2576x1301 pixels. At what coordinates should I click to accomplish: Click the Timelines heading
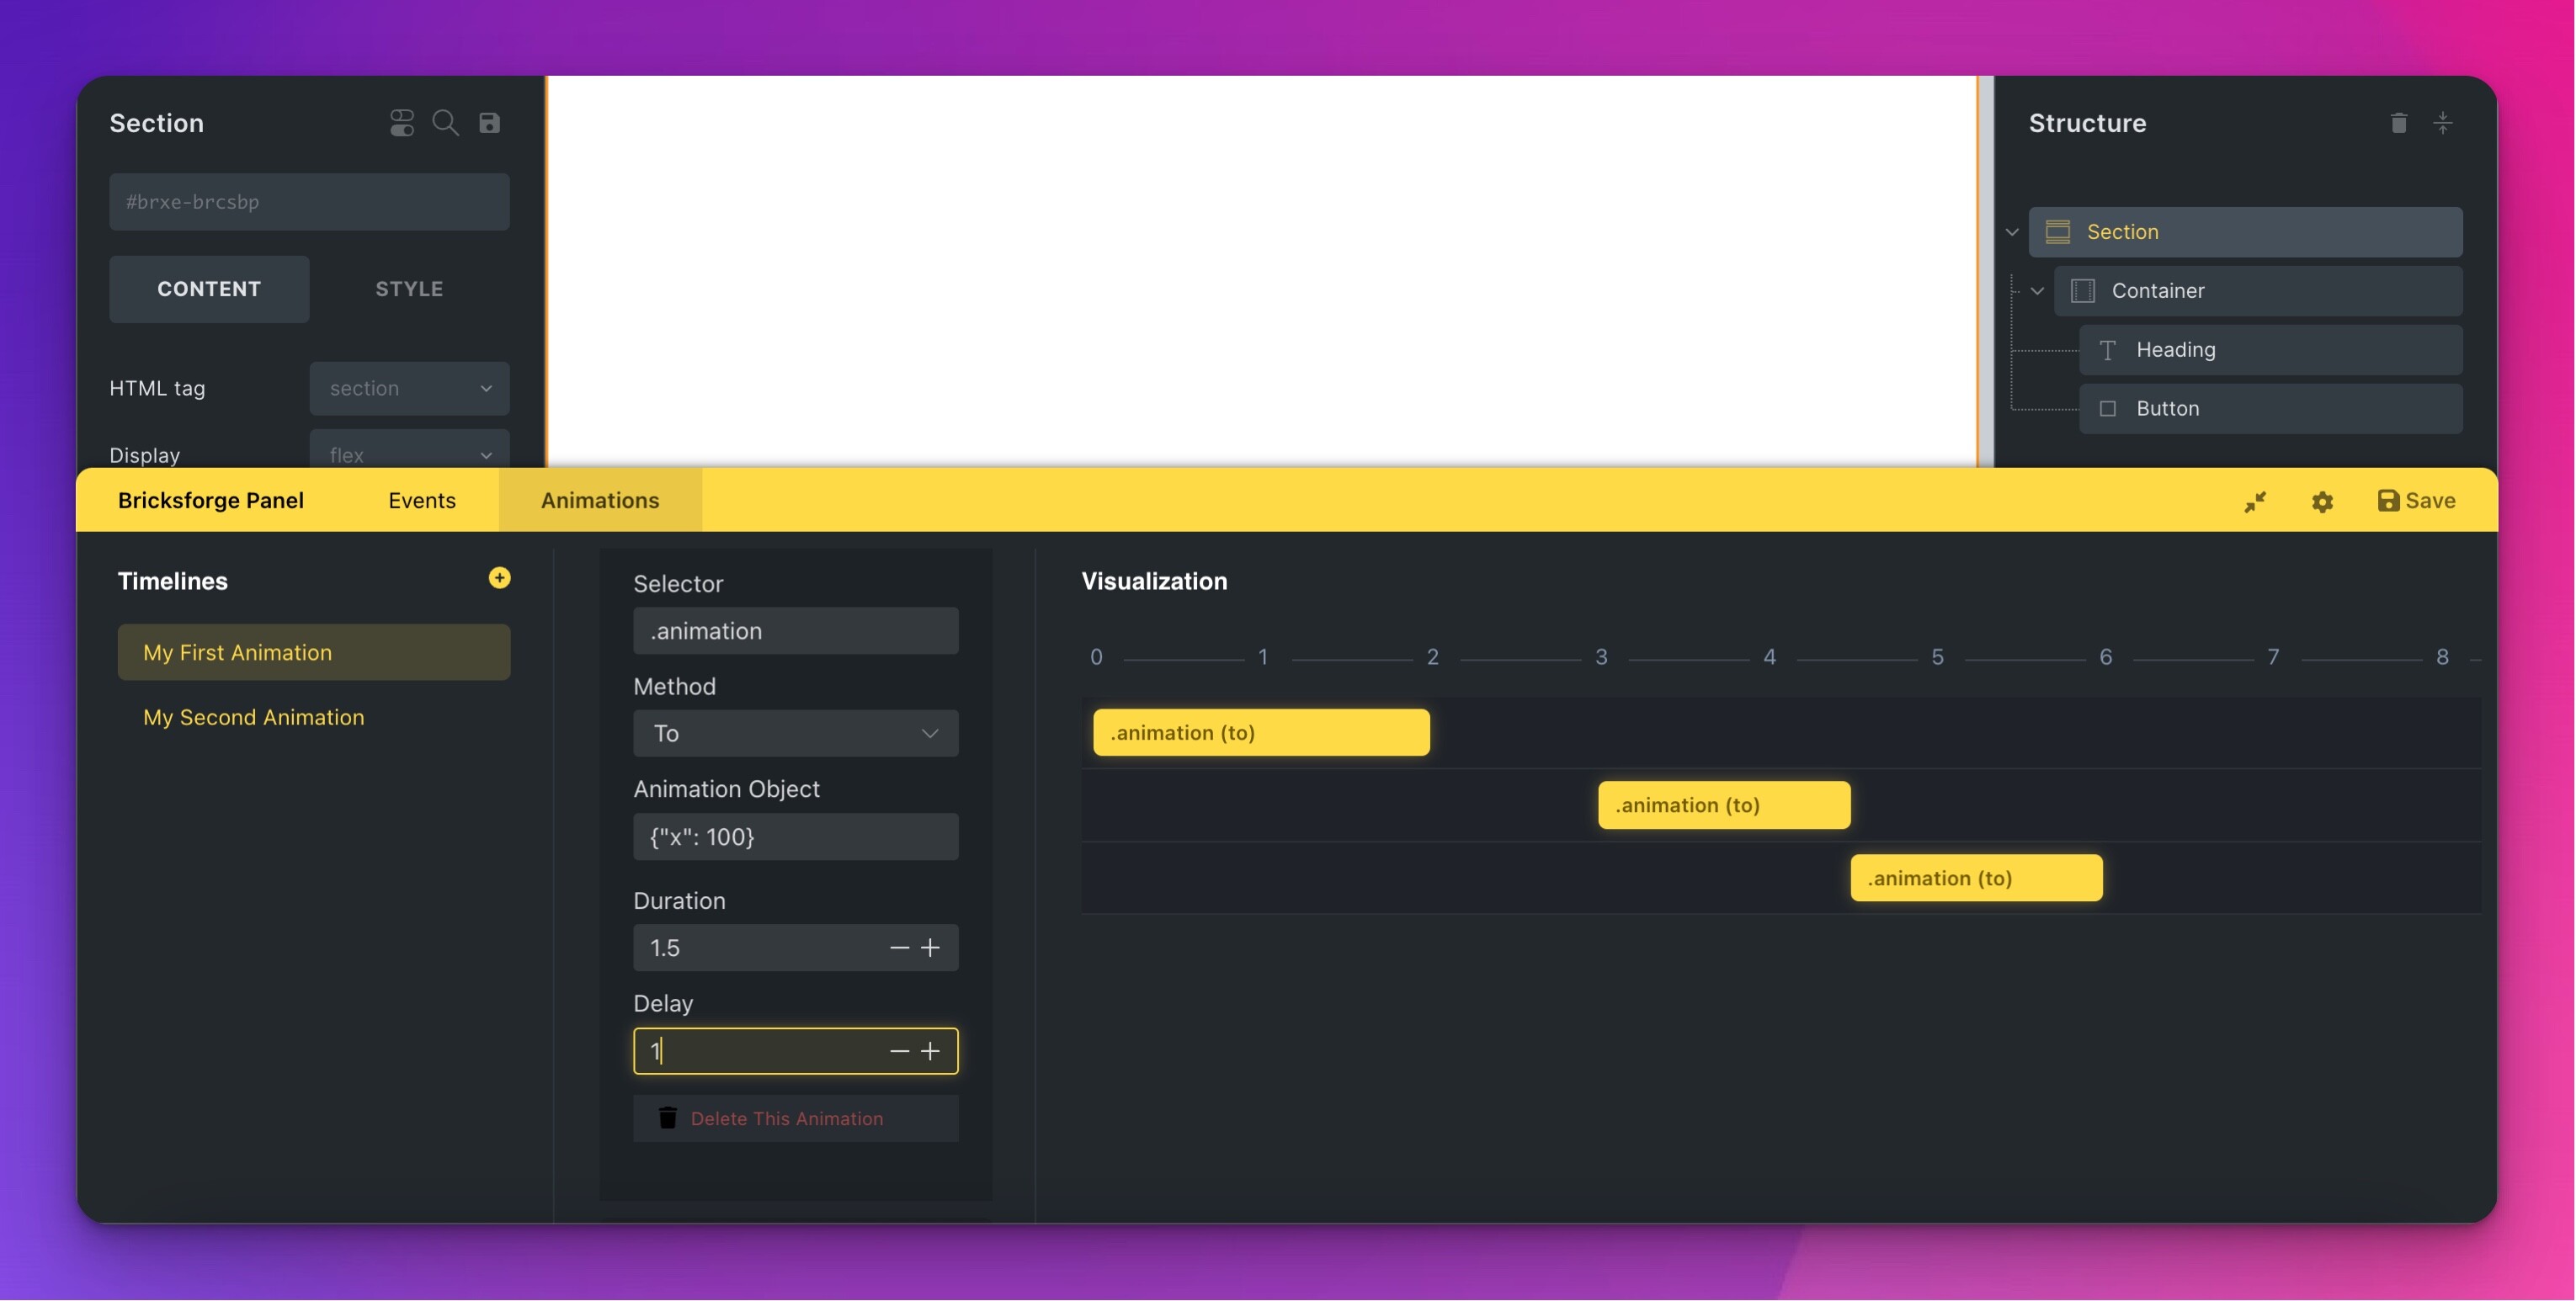tap(173, 582)
